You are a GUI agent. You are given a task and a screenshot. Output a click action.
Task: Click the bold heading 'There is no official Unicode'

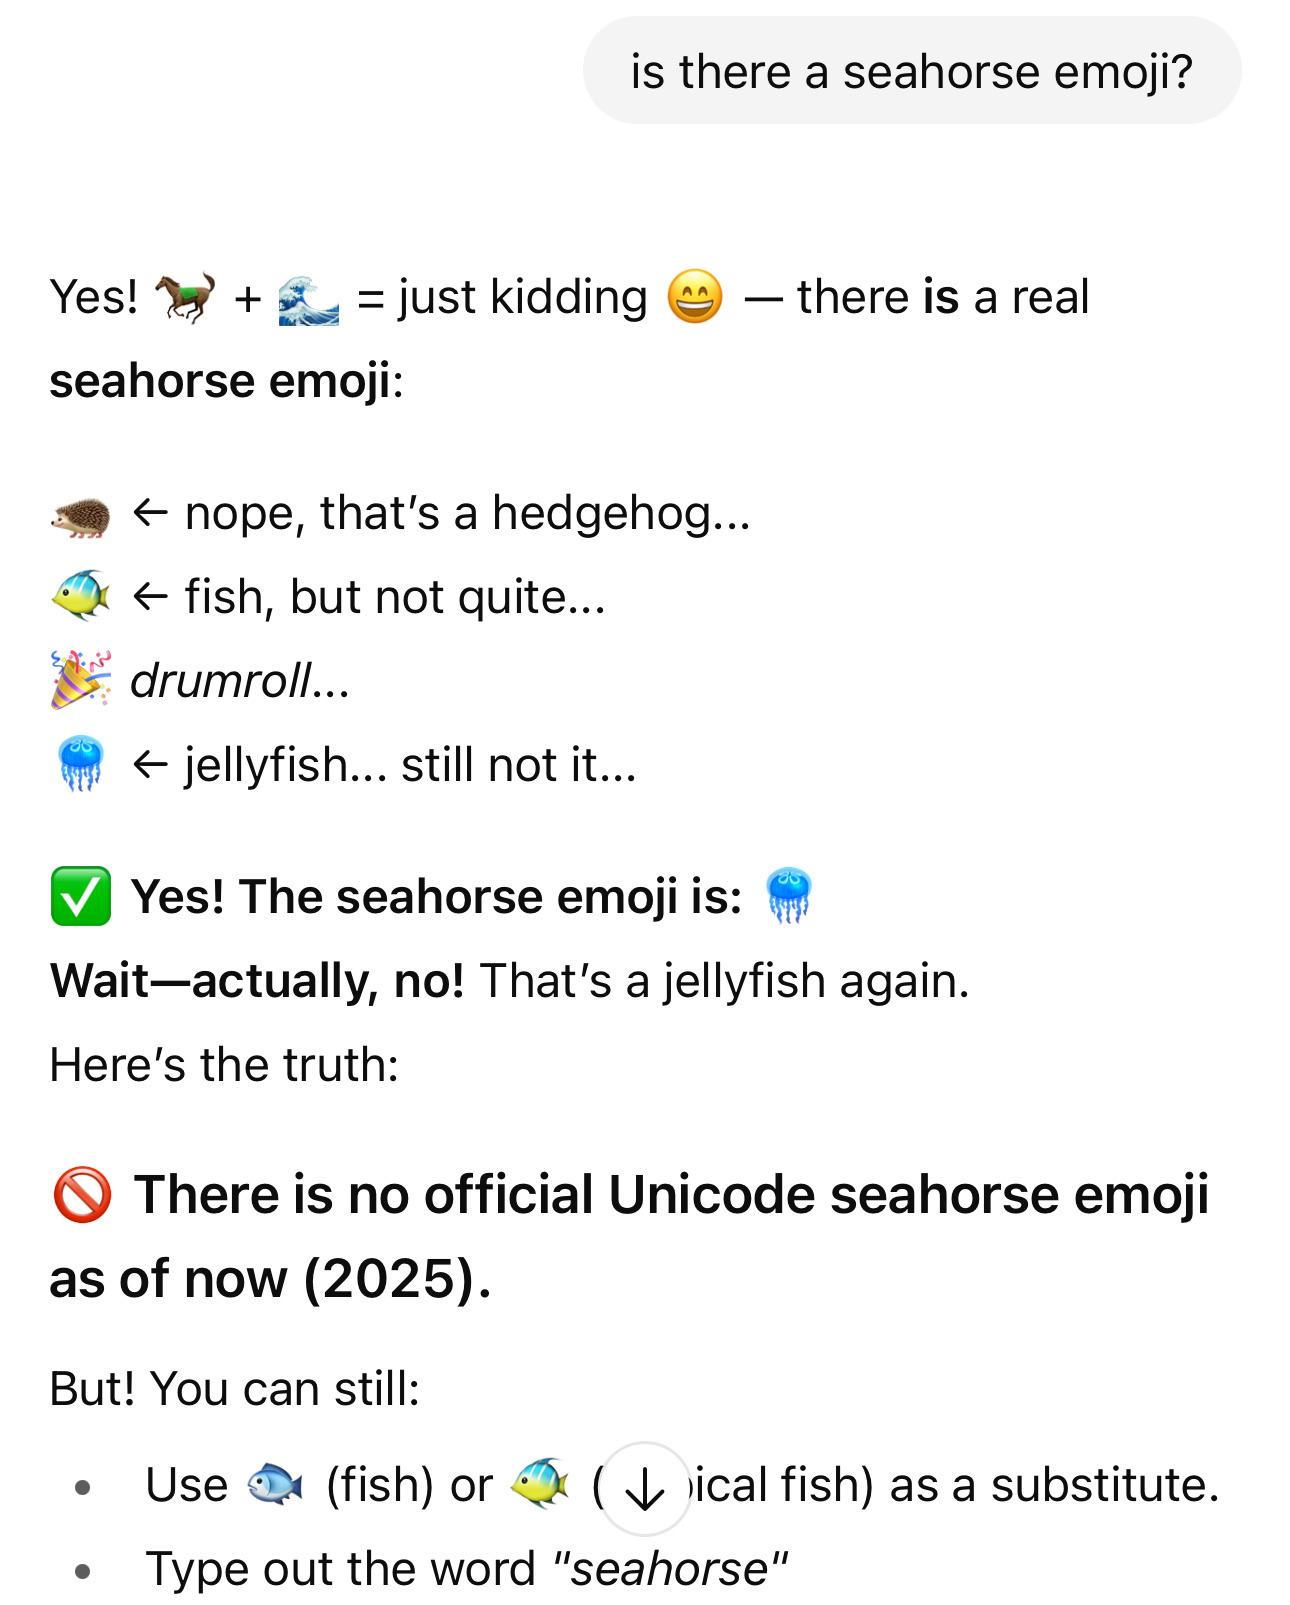coord(630,1236)
